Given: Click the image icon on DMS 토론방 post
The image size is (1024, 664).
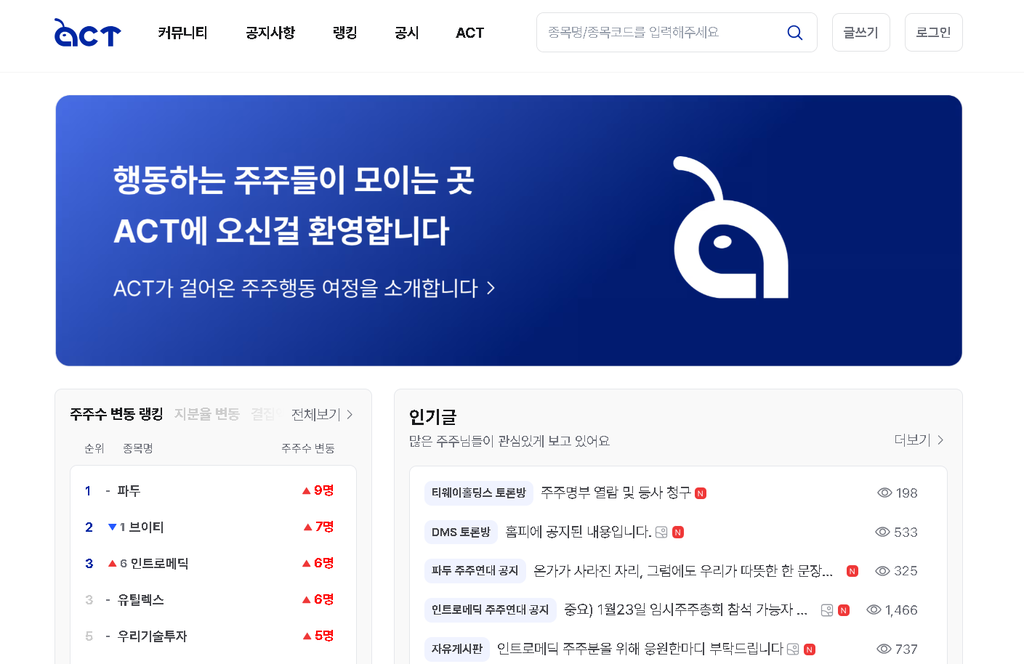Looking at the screenshot, I should tap(661, 532).
